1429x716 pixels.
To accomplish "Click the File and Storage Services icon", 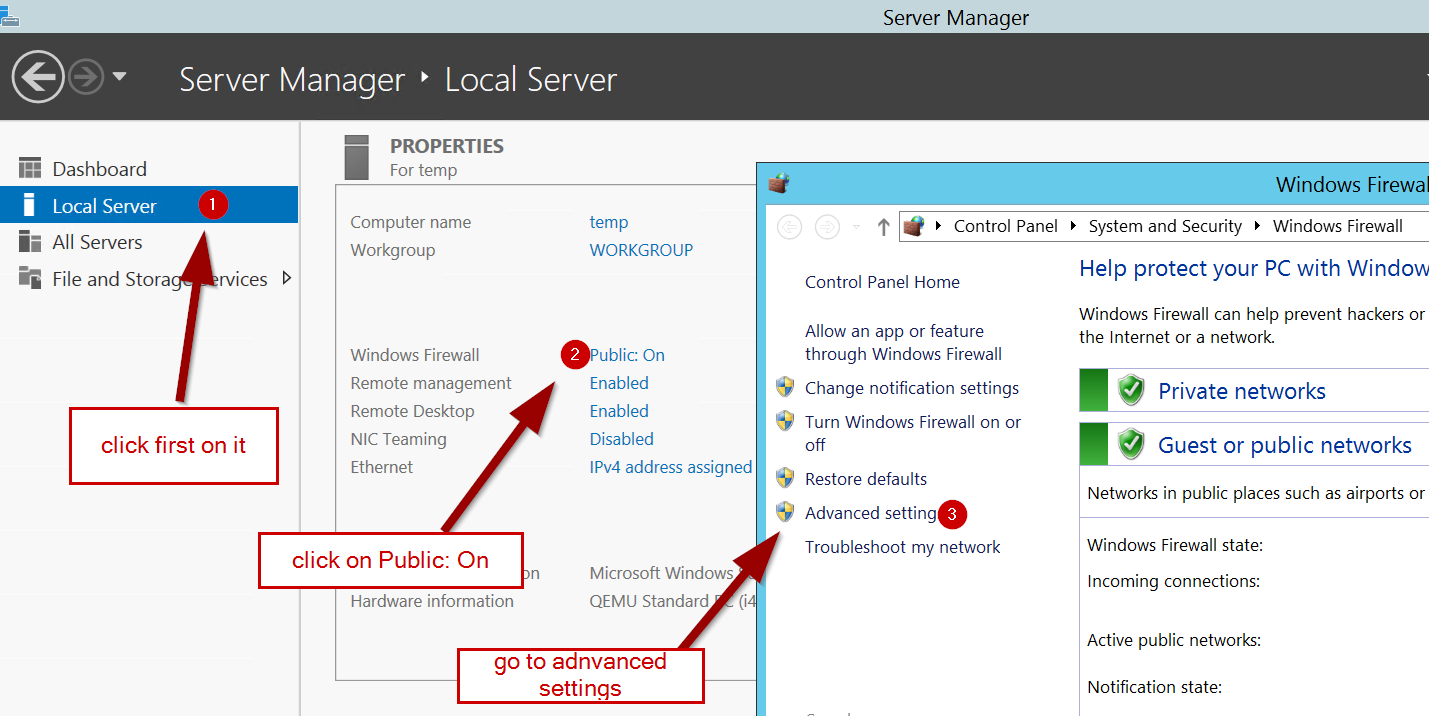I will pyautogui.click(x=31, y=279).
